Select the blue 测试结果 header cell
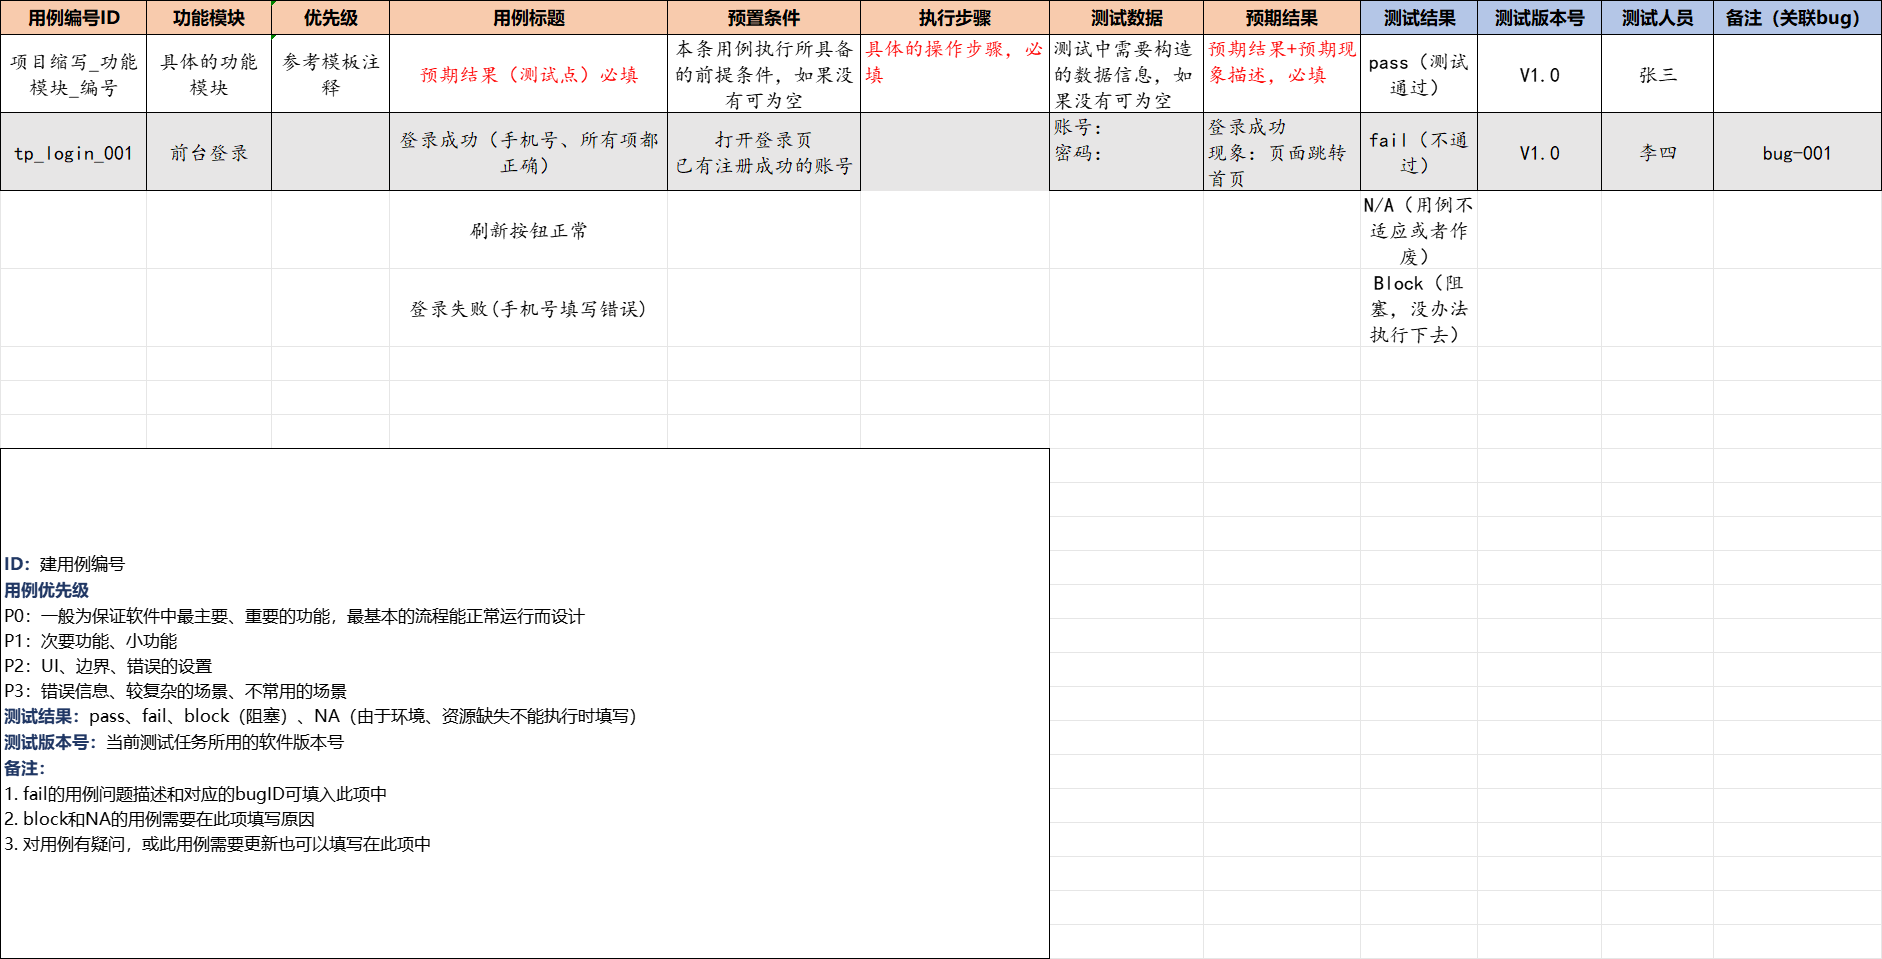Screen dimensions: 1882x959 (x=1419, y=17)
